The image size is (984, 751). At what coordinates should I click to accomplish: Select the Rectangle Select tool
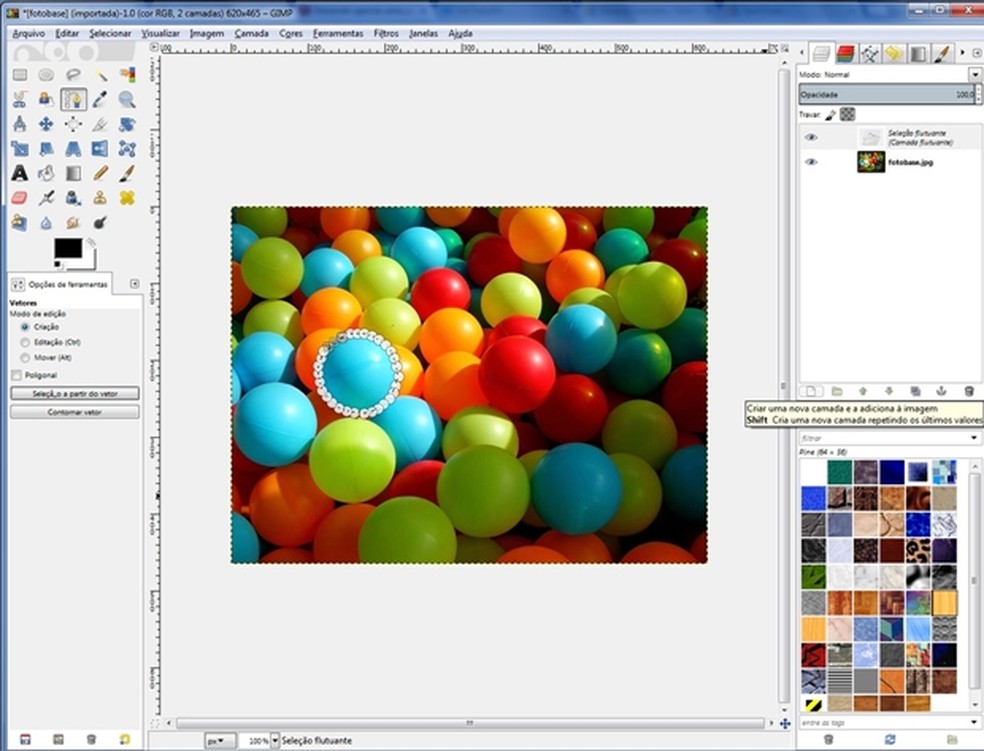click(19, 74)
